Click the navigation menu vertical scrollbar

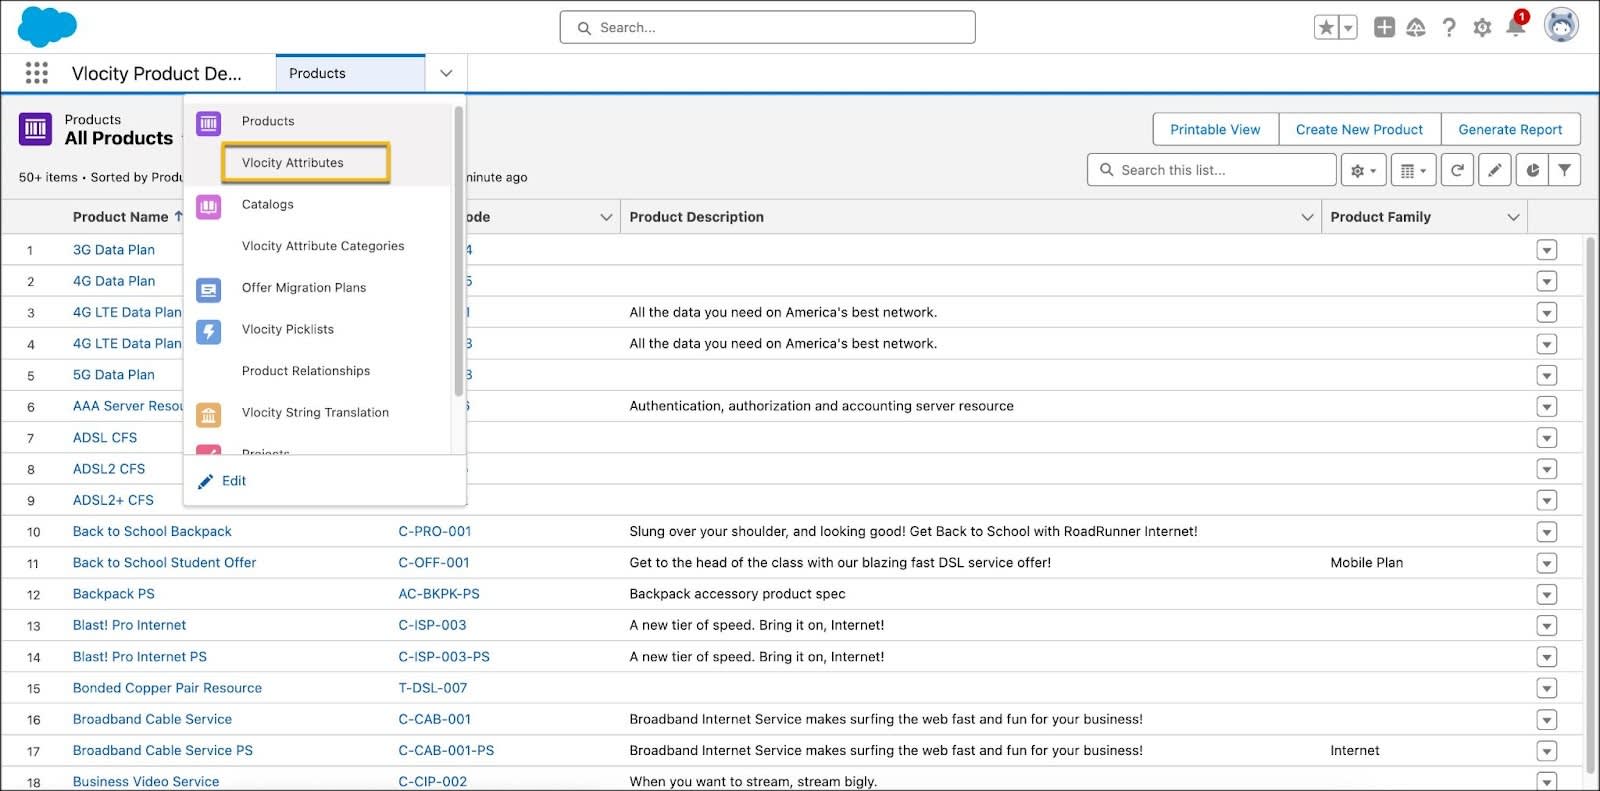458,252
